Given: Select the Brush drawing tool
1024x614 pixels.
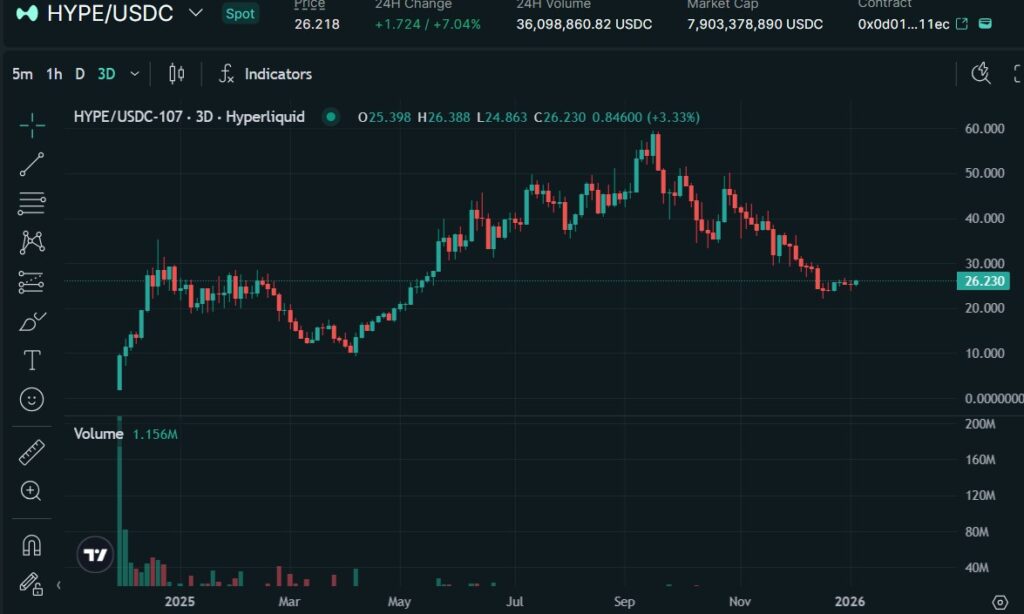Looking at the screenshot, I should (x=31, y=320).
